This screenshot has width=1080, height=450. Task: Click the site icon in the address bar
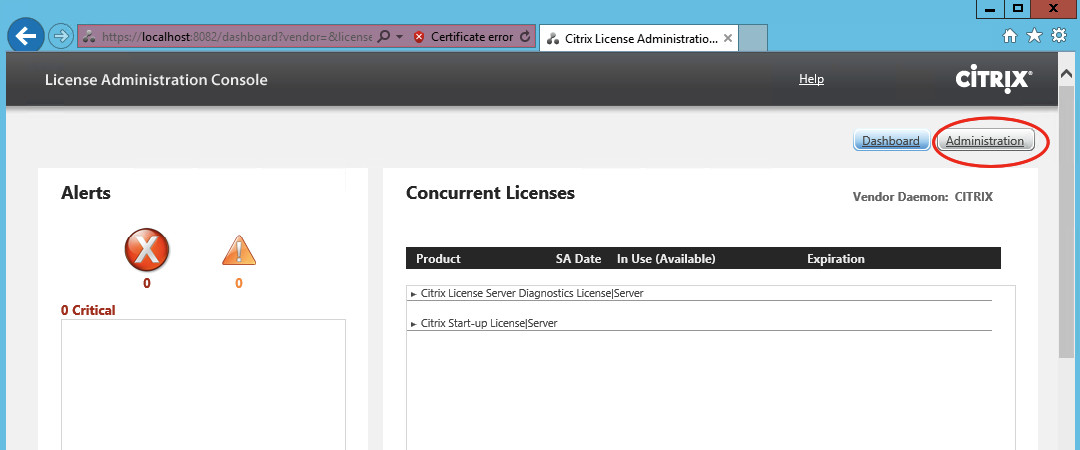(88, 37)
